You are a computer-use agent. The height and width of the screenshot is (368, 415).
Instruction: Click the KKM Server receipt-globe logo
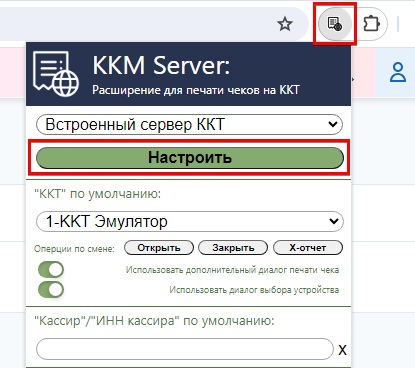coord(56,74)
